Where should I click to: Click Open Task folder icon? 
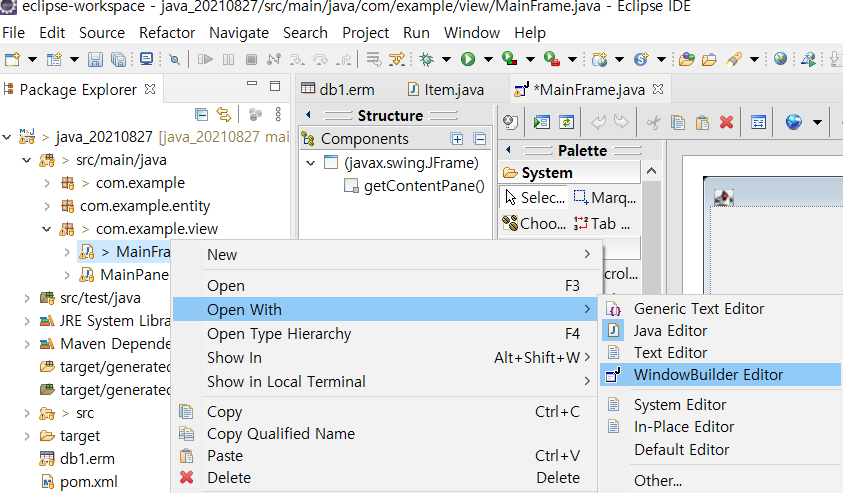pyautogui.click(x=709, y=59)
